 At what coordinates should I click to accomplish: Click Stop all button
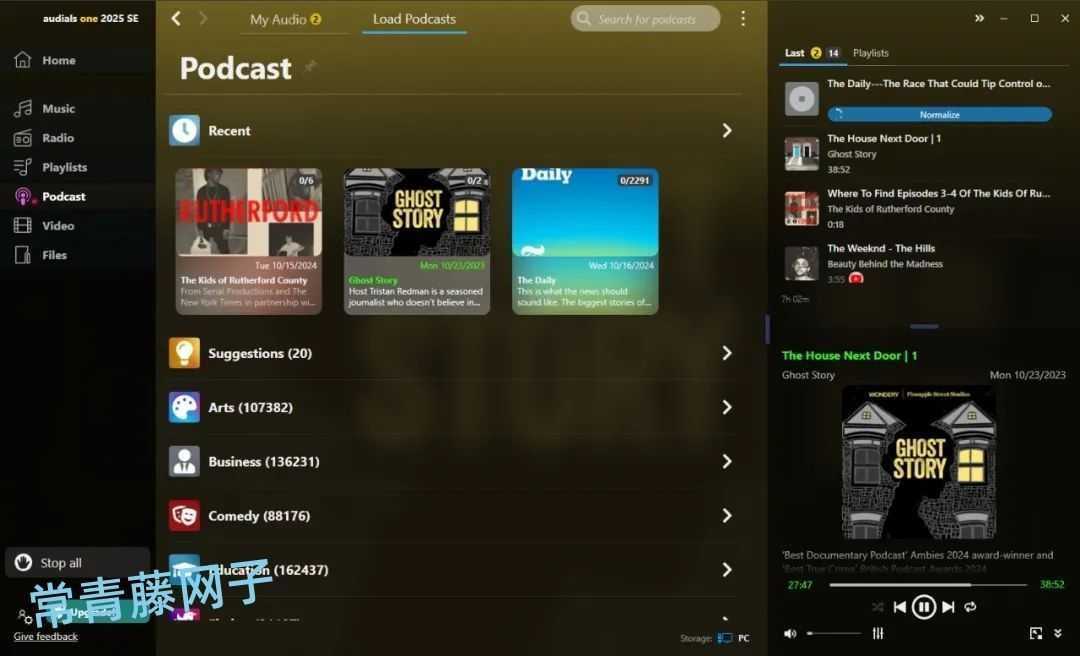[x=77, y=563]
